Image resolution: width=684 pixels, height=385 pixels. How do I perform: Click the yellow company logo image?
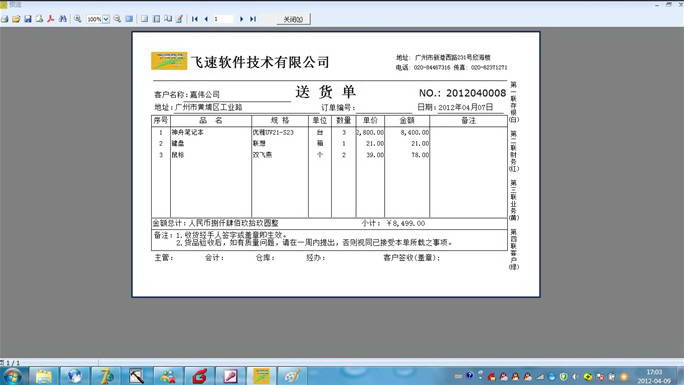pos(169,61)
